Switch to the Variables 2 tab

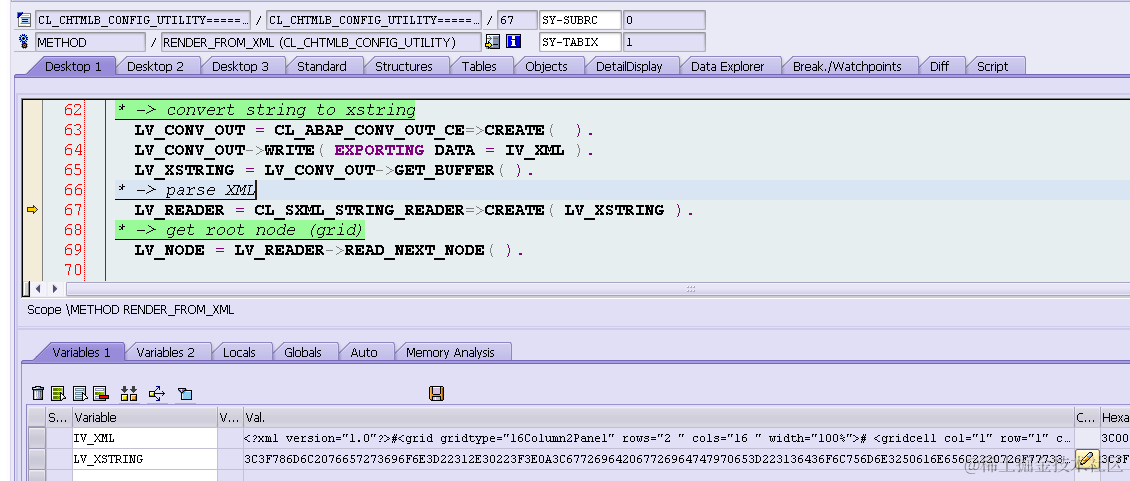point(165,352)
